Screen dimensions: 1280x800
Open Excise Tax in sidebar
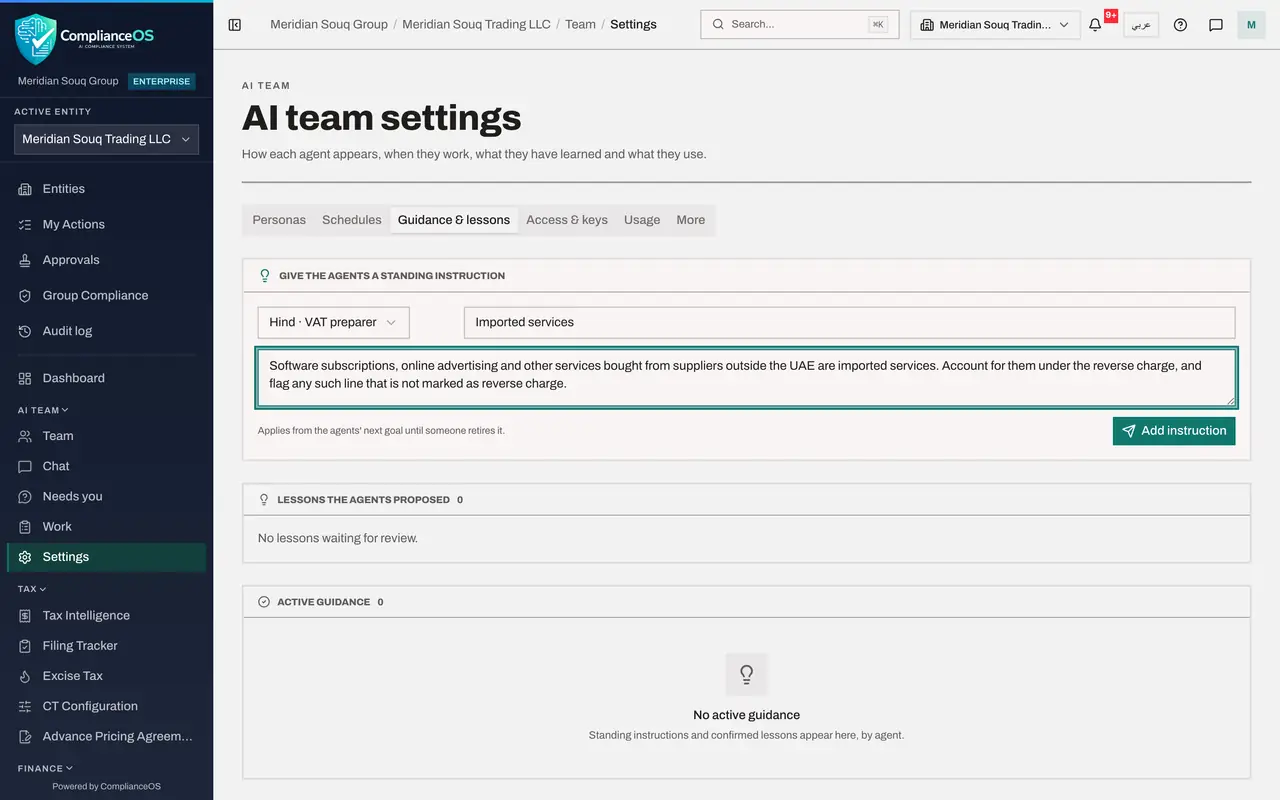pos(106,676)
